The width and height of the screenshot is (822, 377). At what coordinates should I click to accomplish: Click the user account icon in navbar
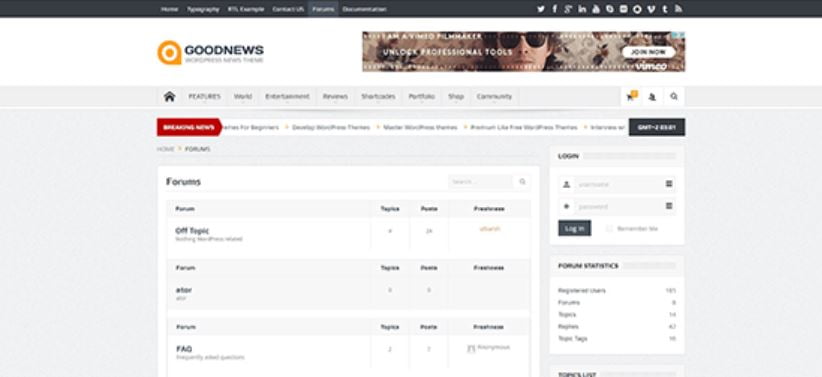pyautogui.click(x=652, y=96)
